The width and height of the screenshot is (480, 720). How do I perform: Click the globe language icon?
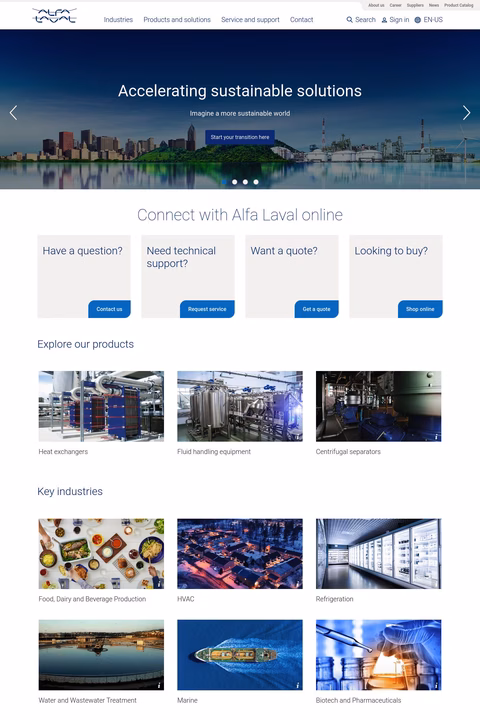point(418,20)
